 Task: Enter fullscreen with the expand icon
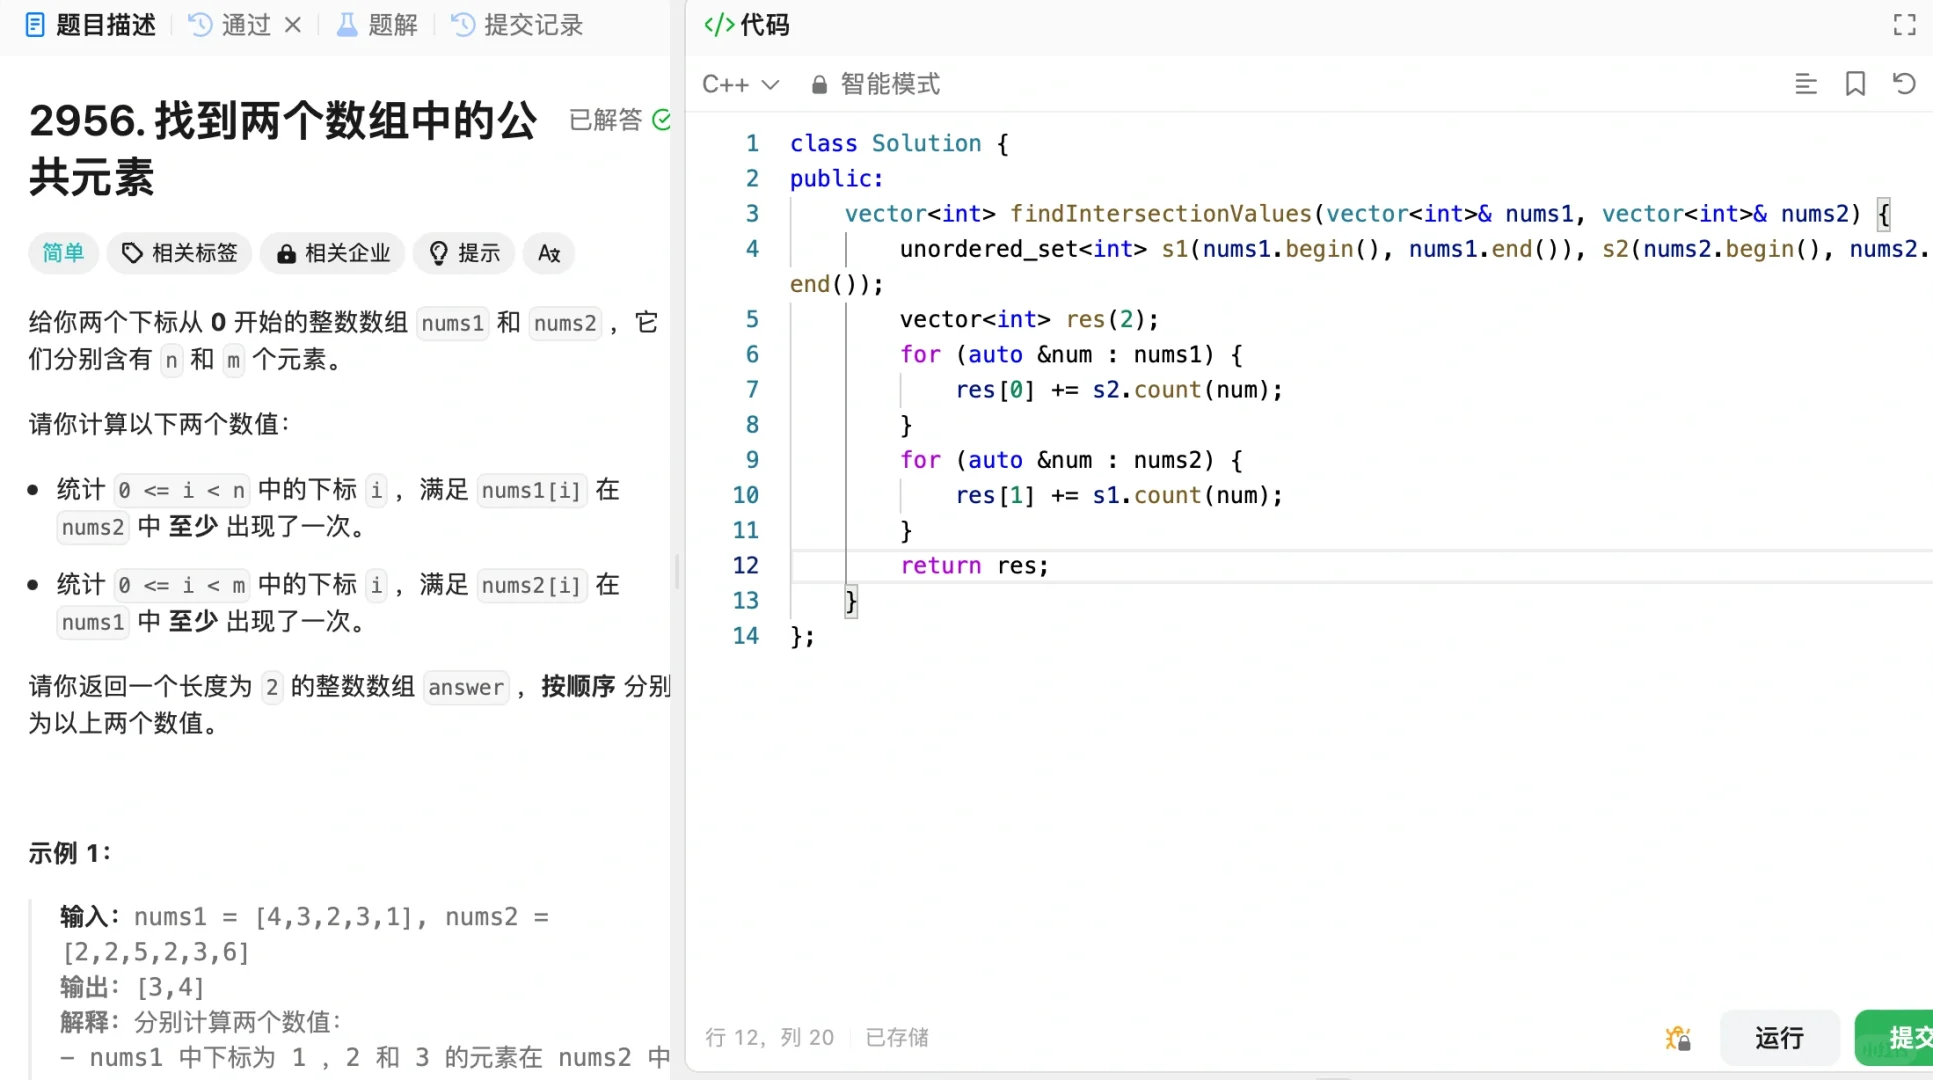click(1905, 25)
